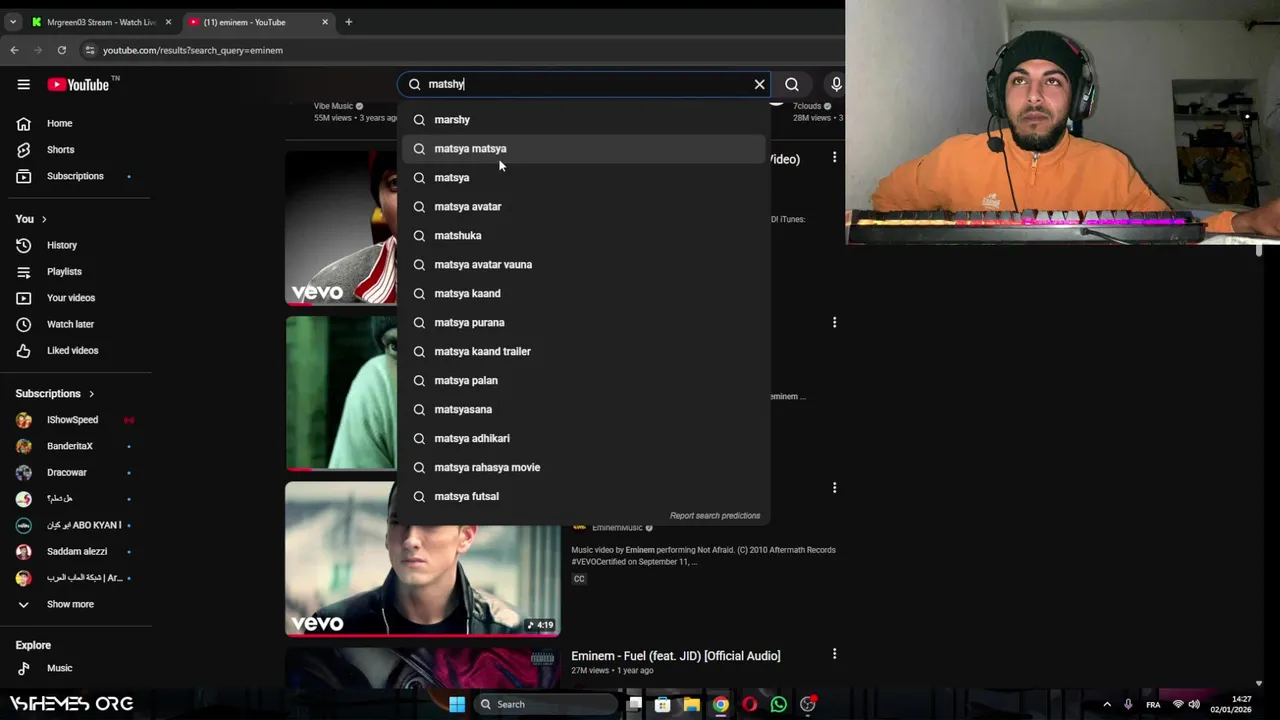The height and width of the screenshot is (720, 1280).
Task: Close the Mrgreen03 Stream tab
Action: pyautogui.click(x=168, y=22)
